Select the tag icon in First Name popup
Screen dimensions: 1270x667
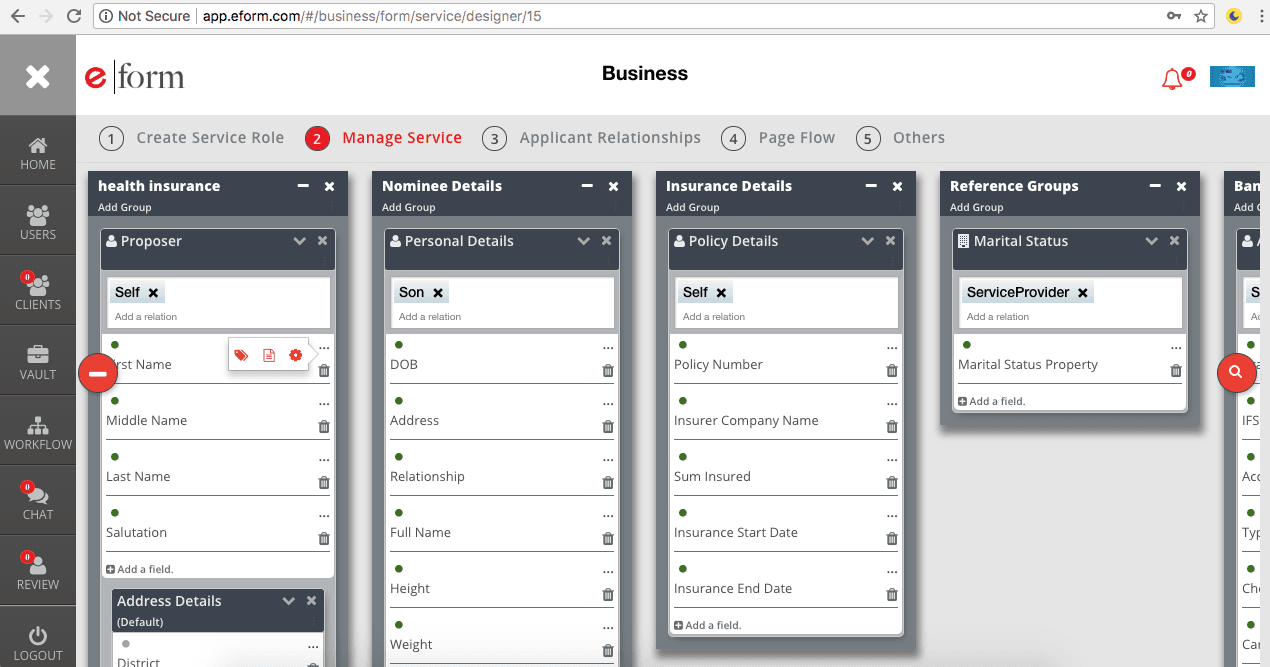pyautogui.click(x=240, y=354)
